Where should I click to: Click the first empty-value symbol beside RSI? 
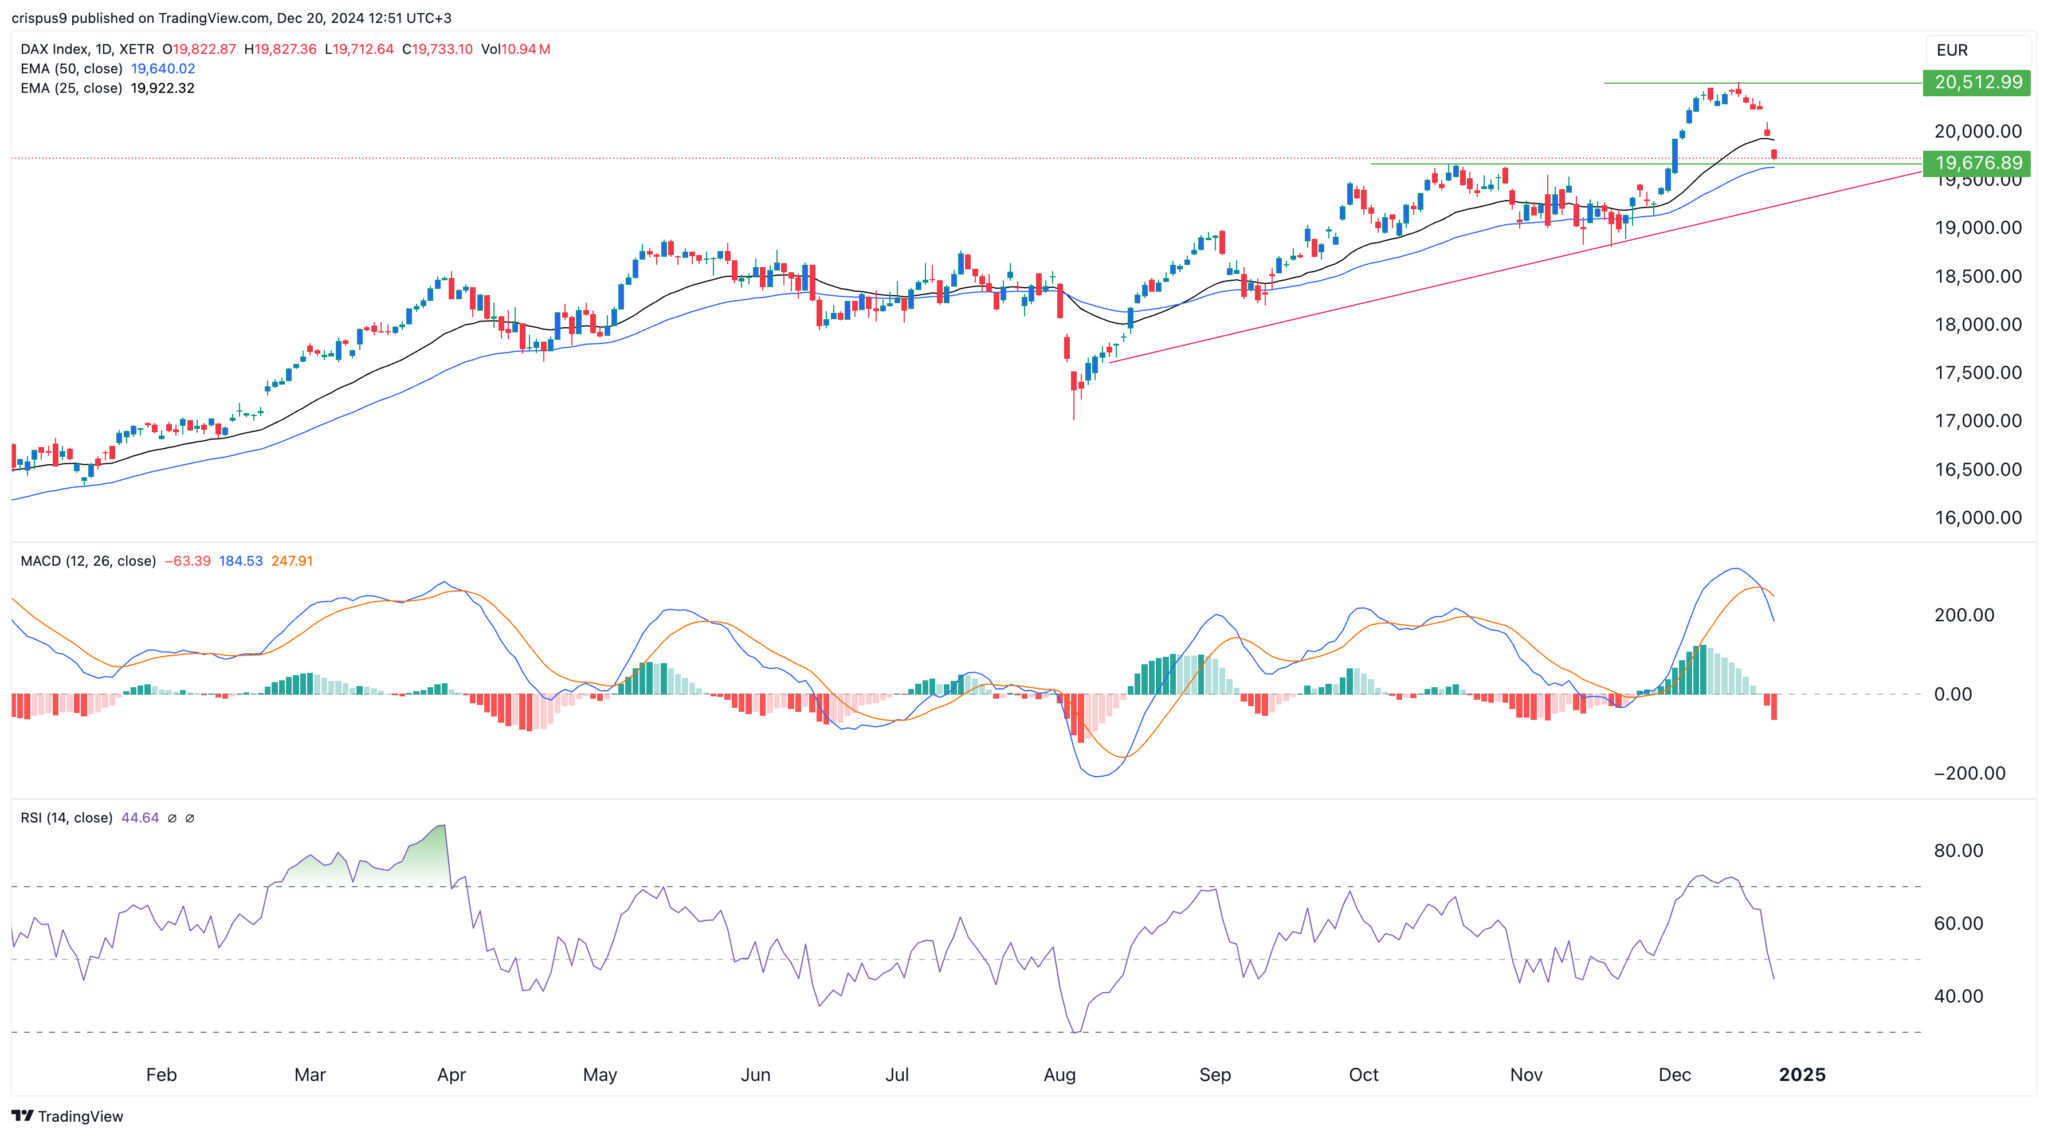coord(172,818)
